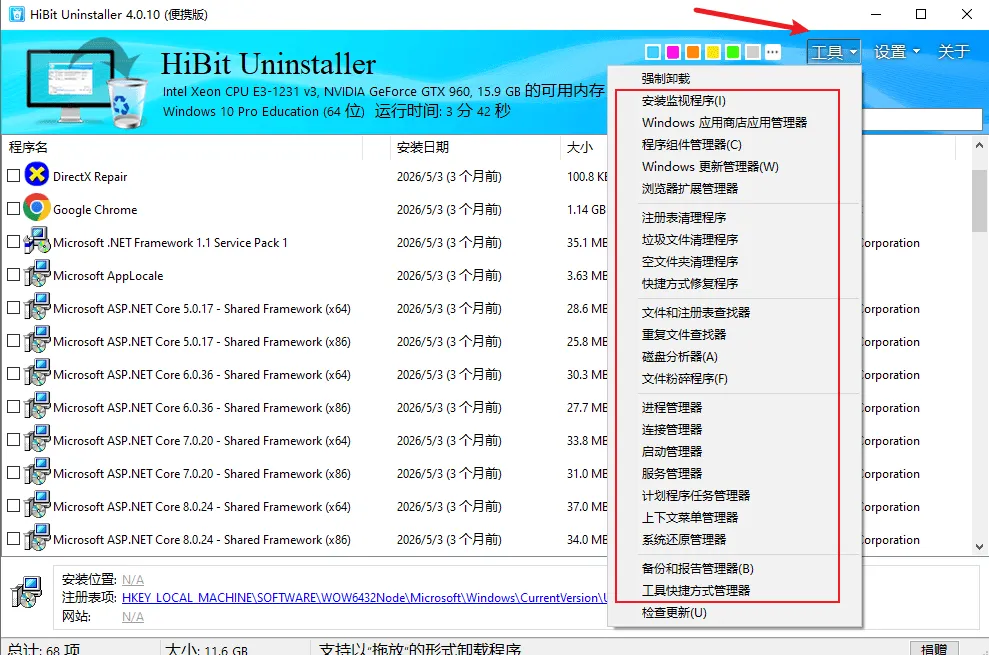Click the HiBit Uninstaller title bar icon
Viewport: 989px width, 655px height.
tap(16, 14)
